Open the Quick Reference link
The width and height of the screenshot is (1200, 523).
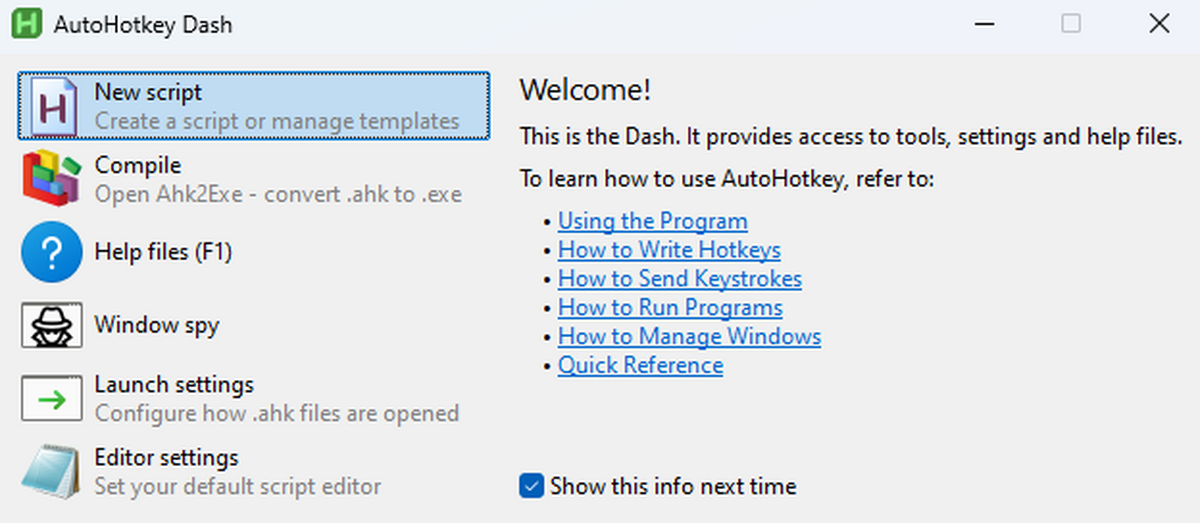point(640,366)
